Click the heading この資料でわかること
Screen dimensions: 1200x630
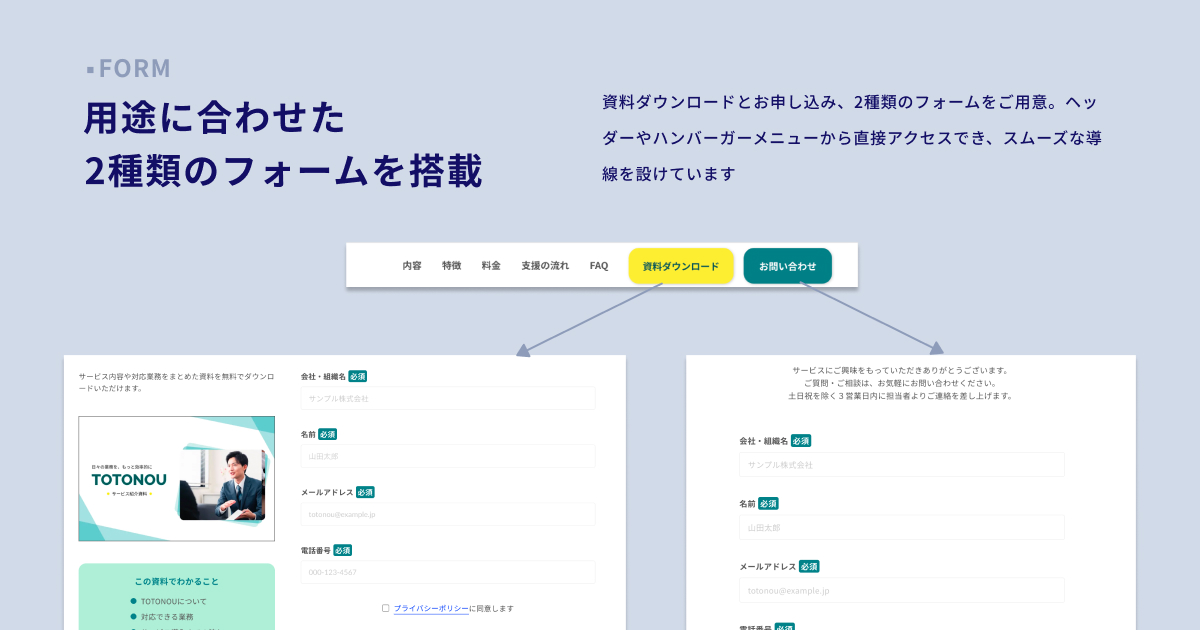pos(176,581)
